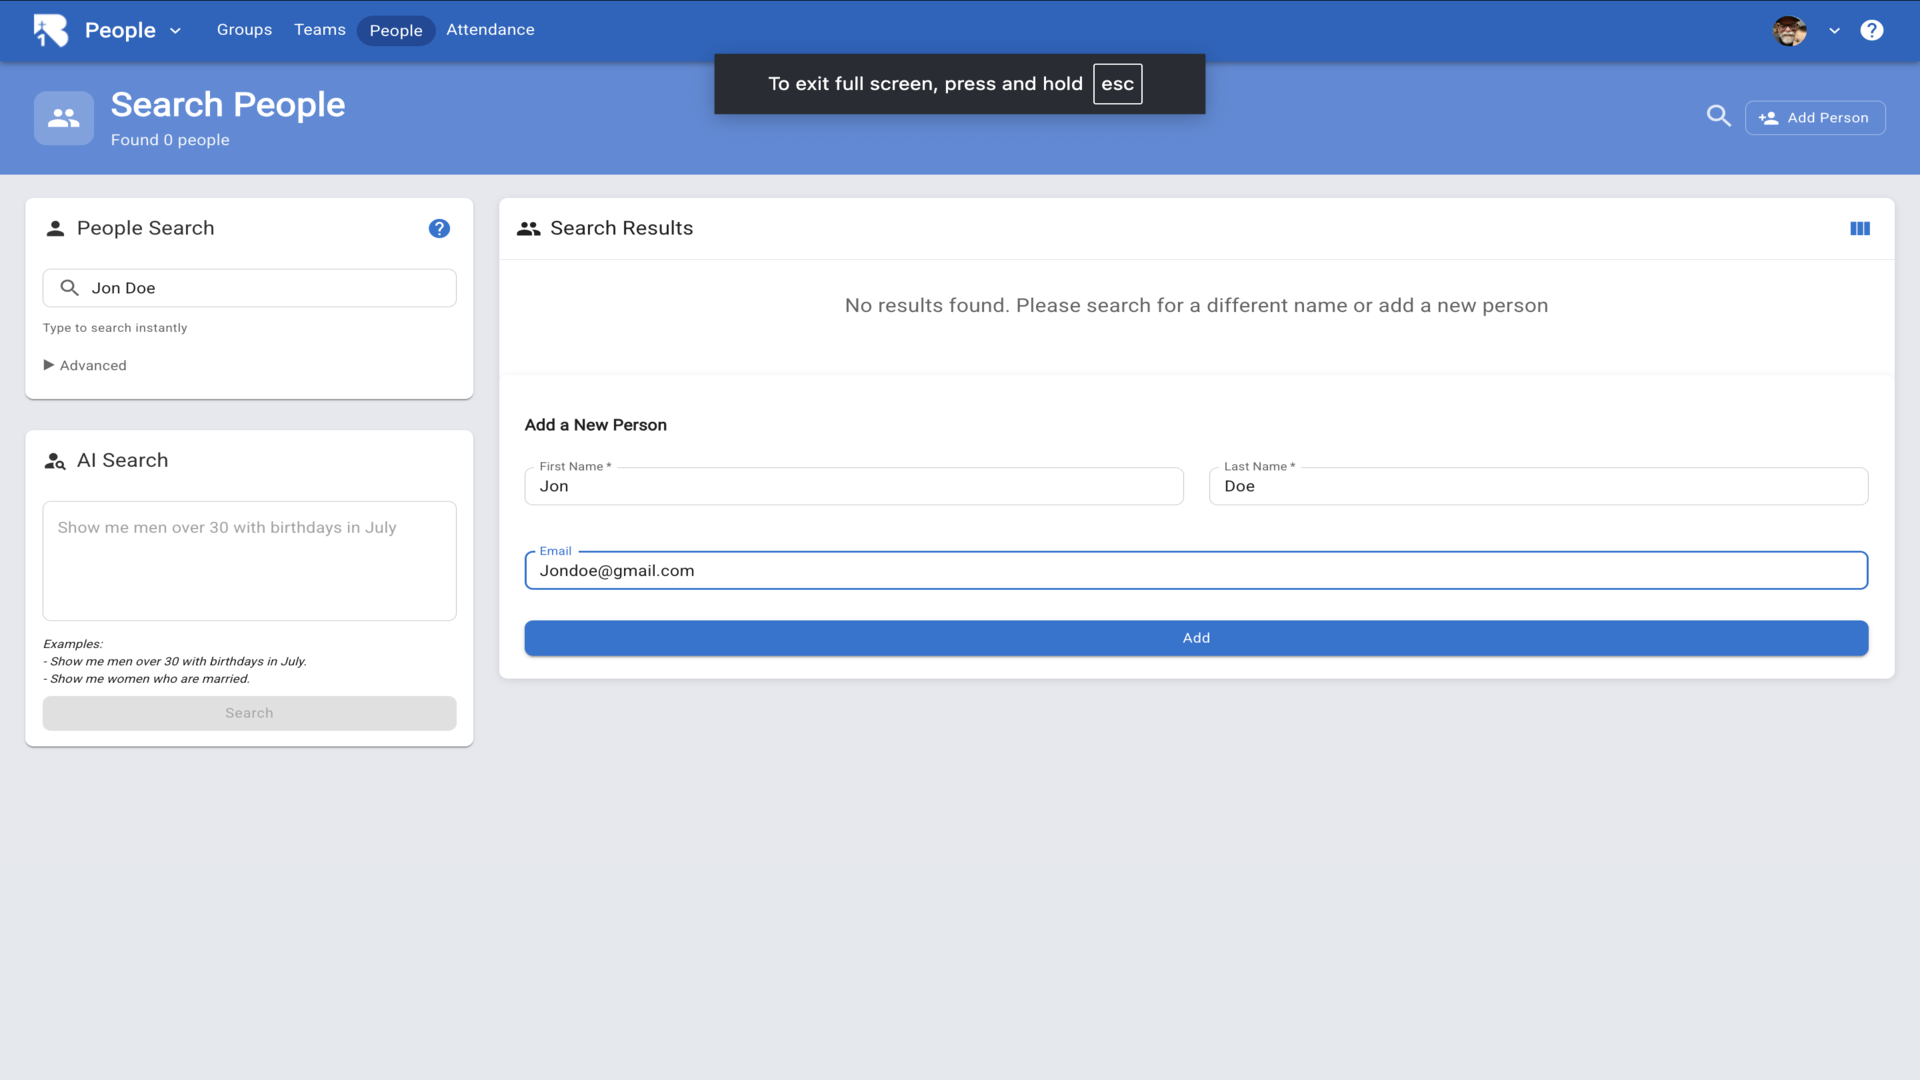Image resolution: width=1920 pixels, height=1080 pixels.
Task: Click the AI Search prompt text area
Action: coord(249,561)
